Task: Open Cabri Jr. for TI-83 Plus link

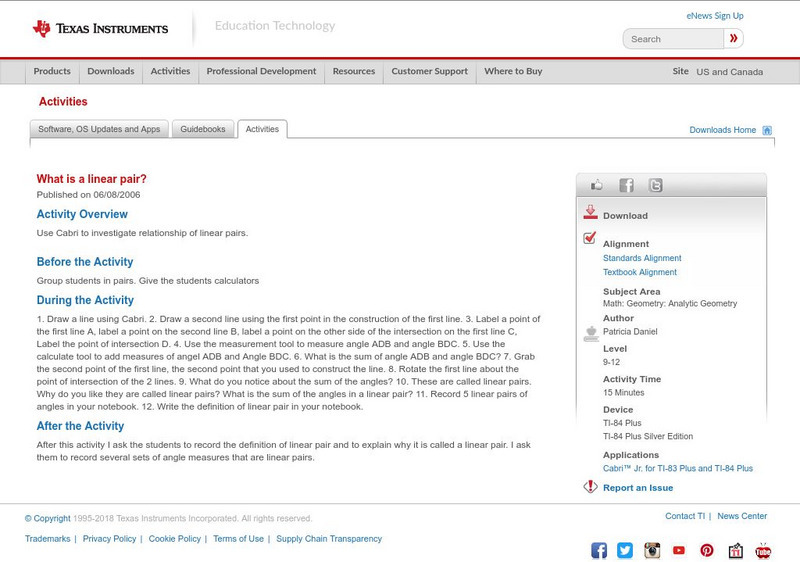Action: click(x=678, y=468)
